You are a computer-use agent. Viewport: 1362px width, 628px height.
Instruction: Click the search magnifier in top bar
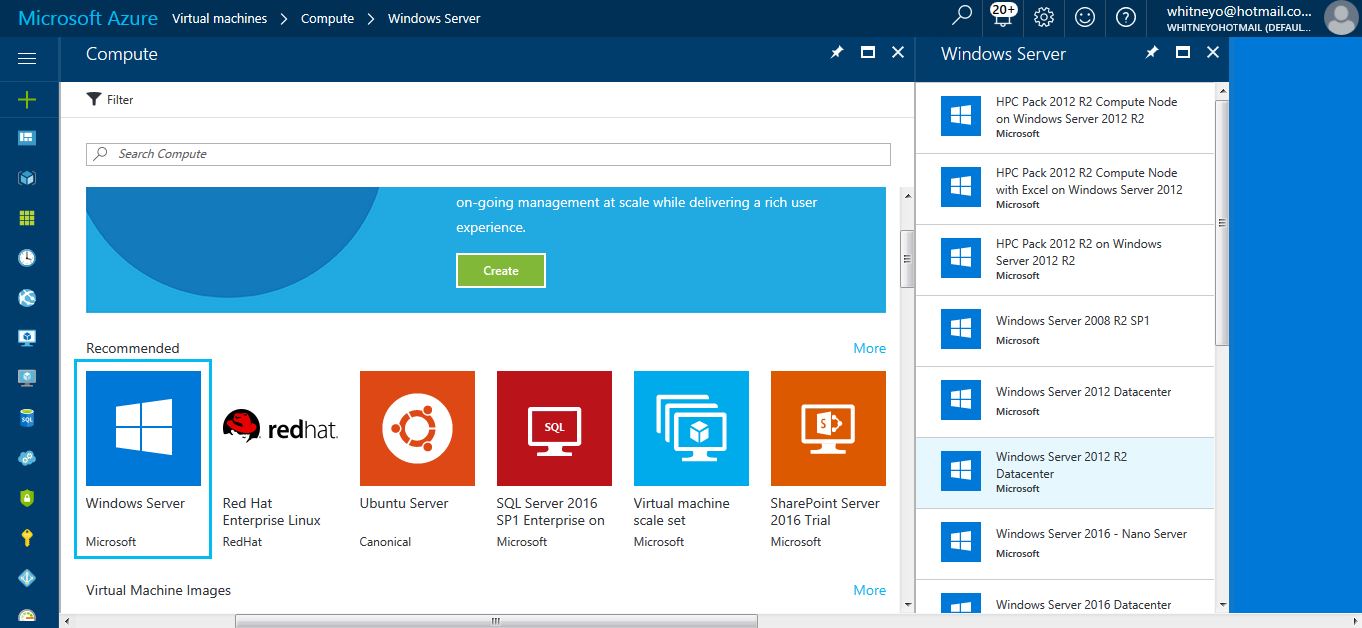tap(962, 17)
